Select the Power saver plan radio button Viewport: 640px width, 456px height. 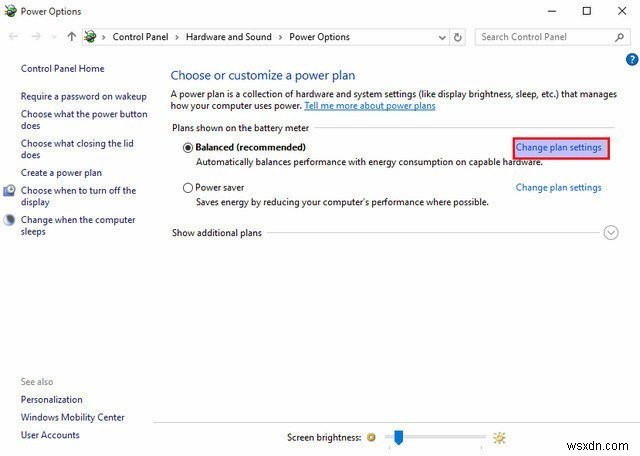(x=188, y=188)
